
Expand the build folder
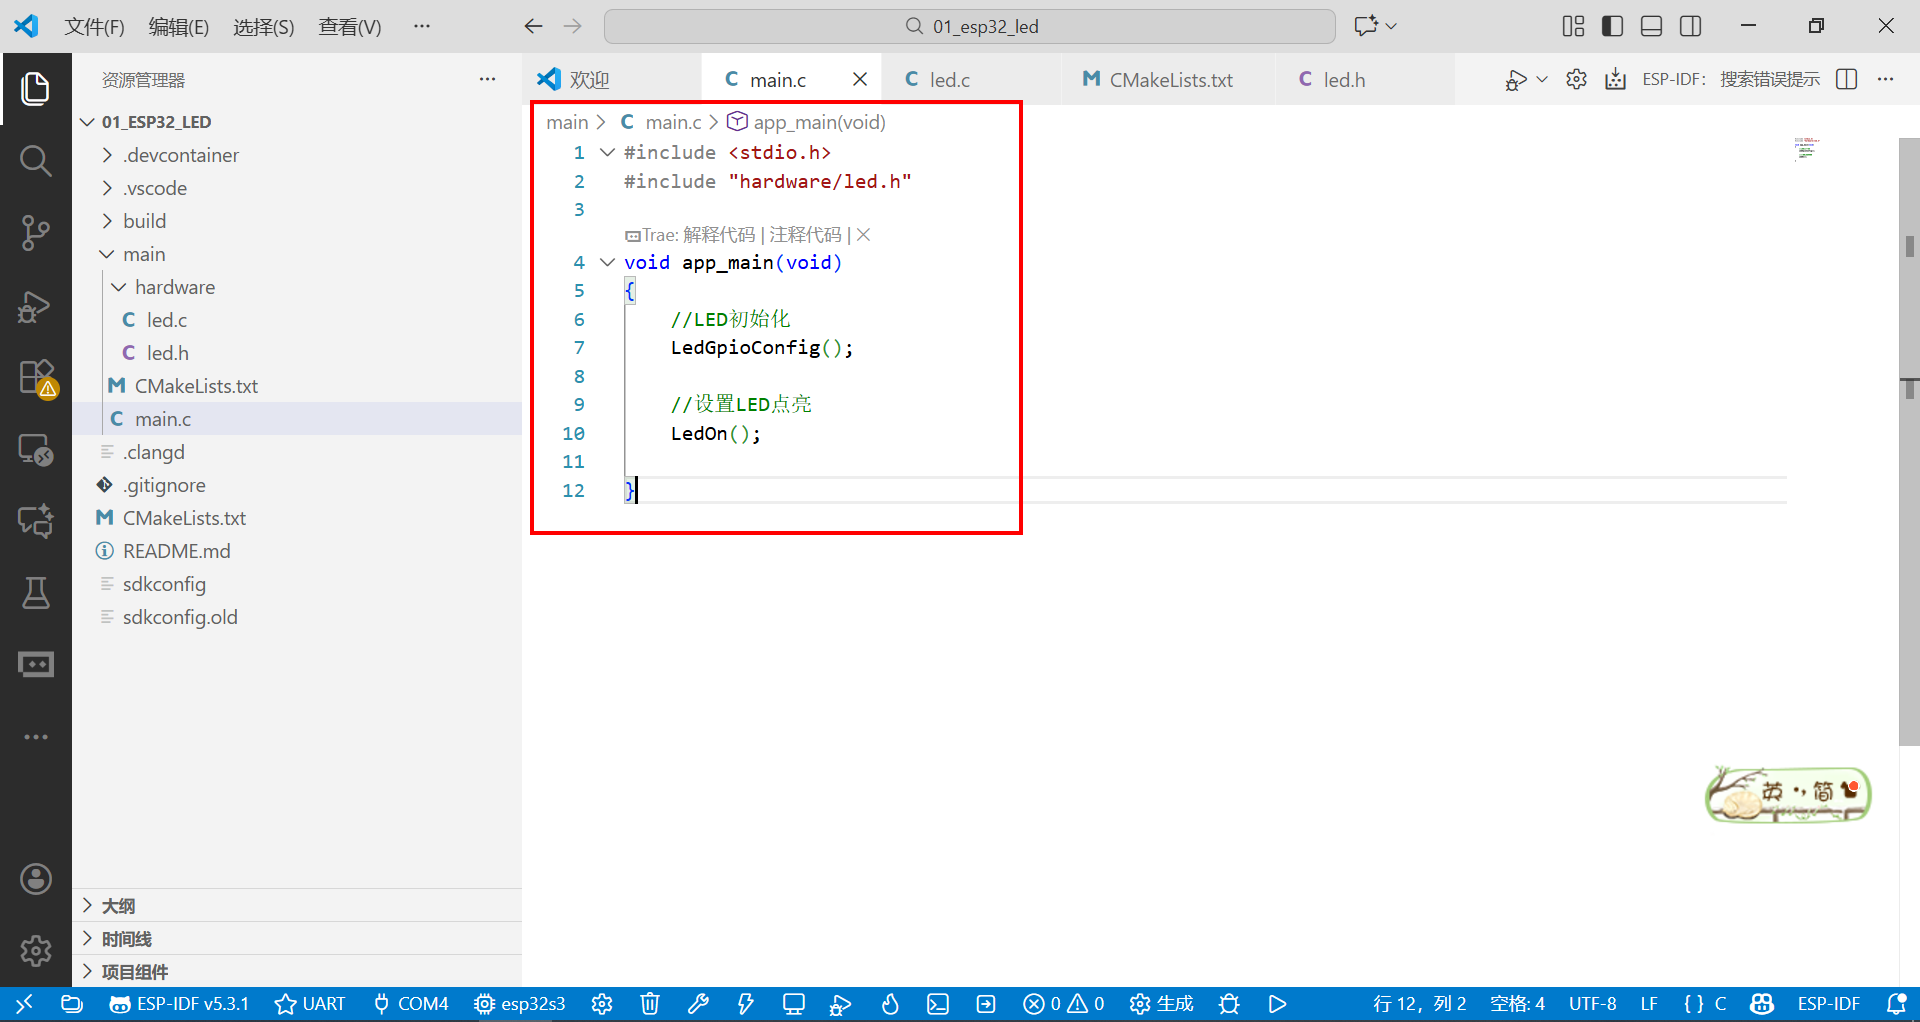click(x=107, y=221)
